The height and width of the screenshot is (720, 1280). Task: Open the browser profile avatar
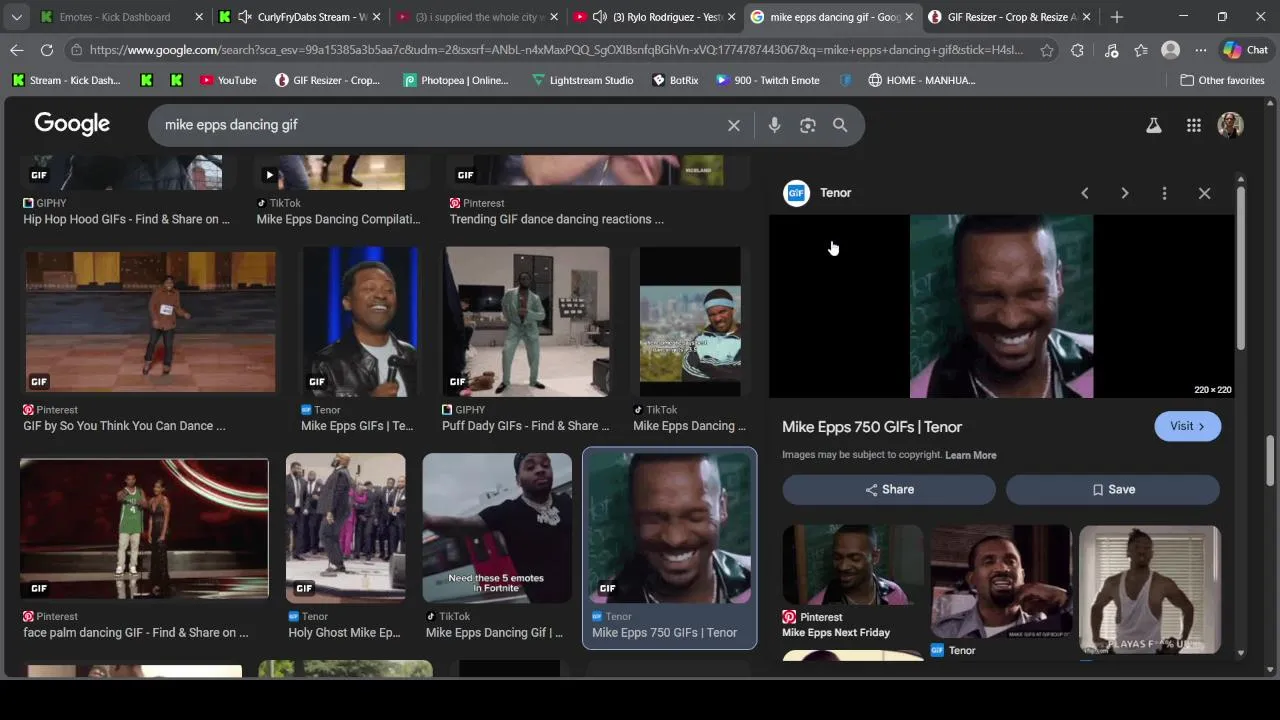pyautogui.click(x=1170, y=50)
